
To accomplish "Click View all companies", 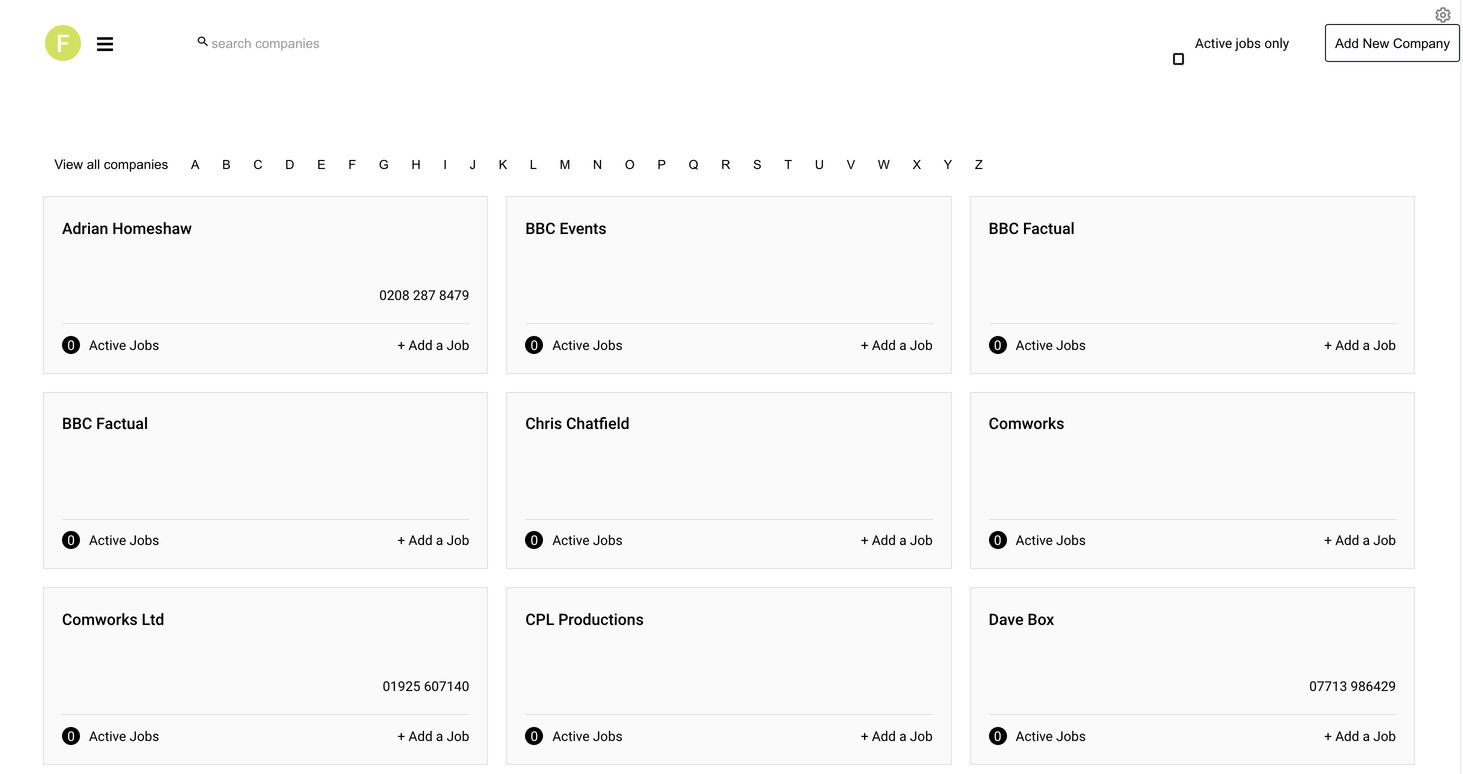I will tap(111, 164).
